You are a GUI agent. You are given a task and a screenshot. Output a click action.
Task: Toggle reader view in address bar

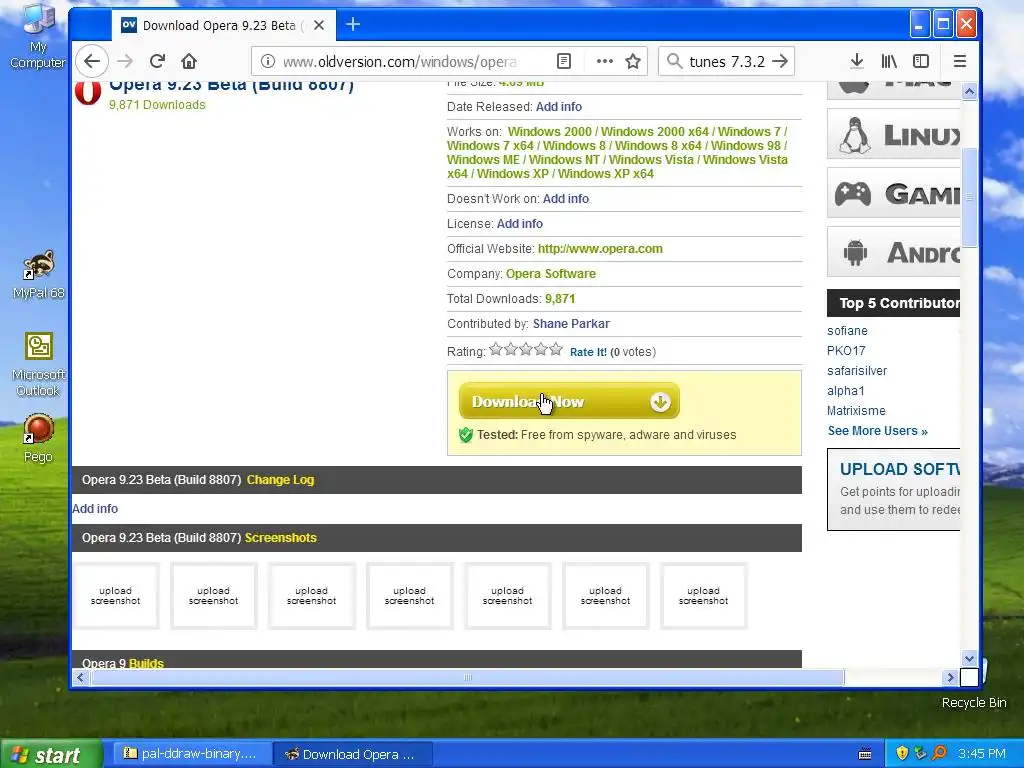pyautogui.click(x=564, y=61)
